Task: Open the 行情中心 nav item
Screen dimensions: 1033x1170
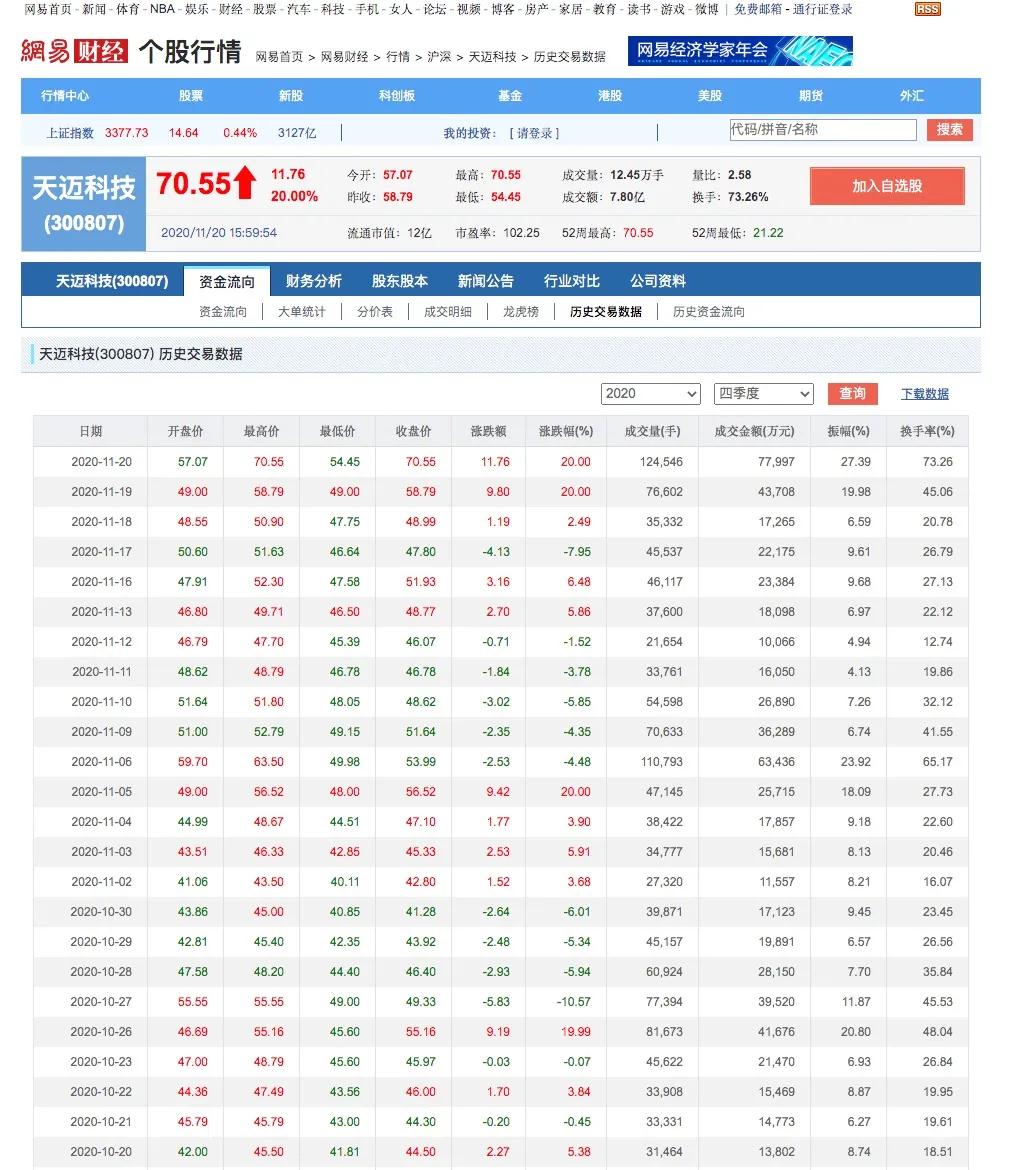Action: tap(65, 96)
